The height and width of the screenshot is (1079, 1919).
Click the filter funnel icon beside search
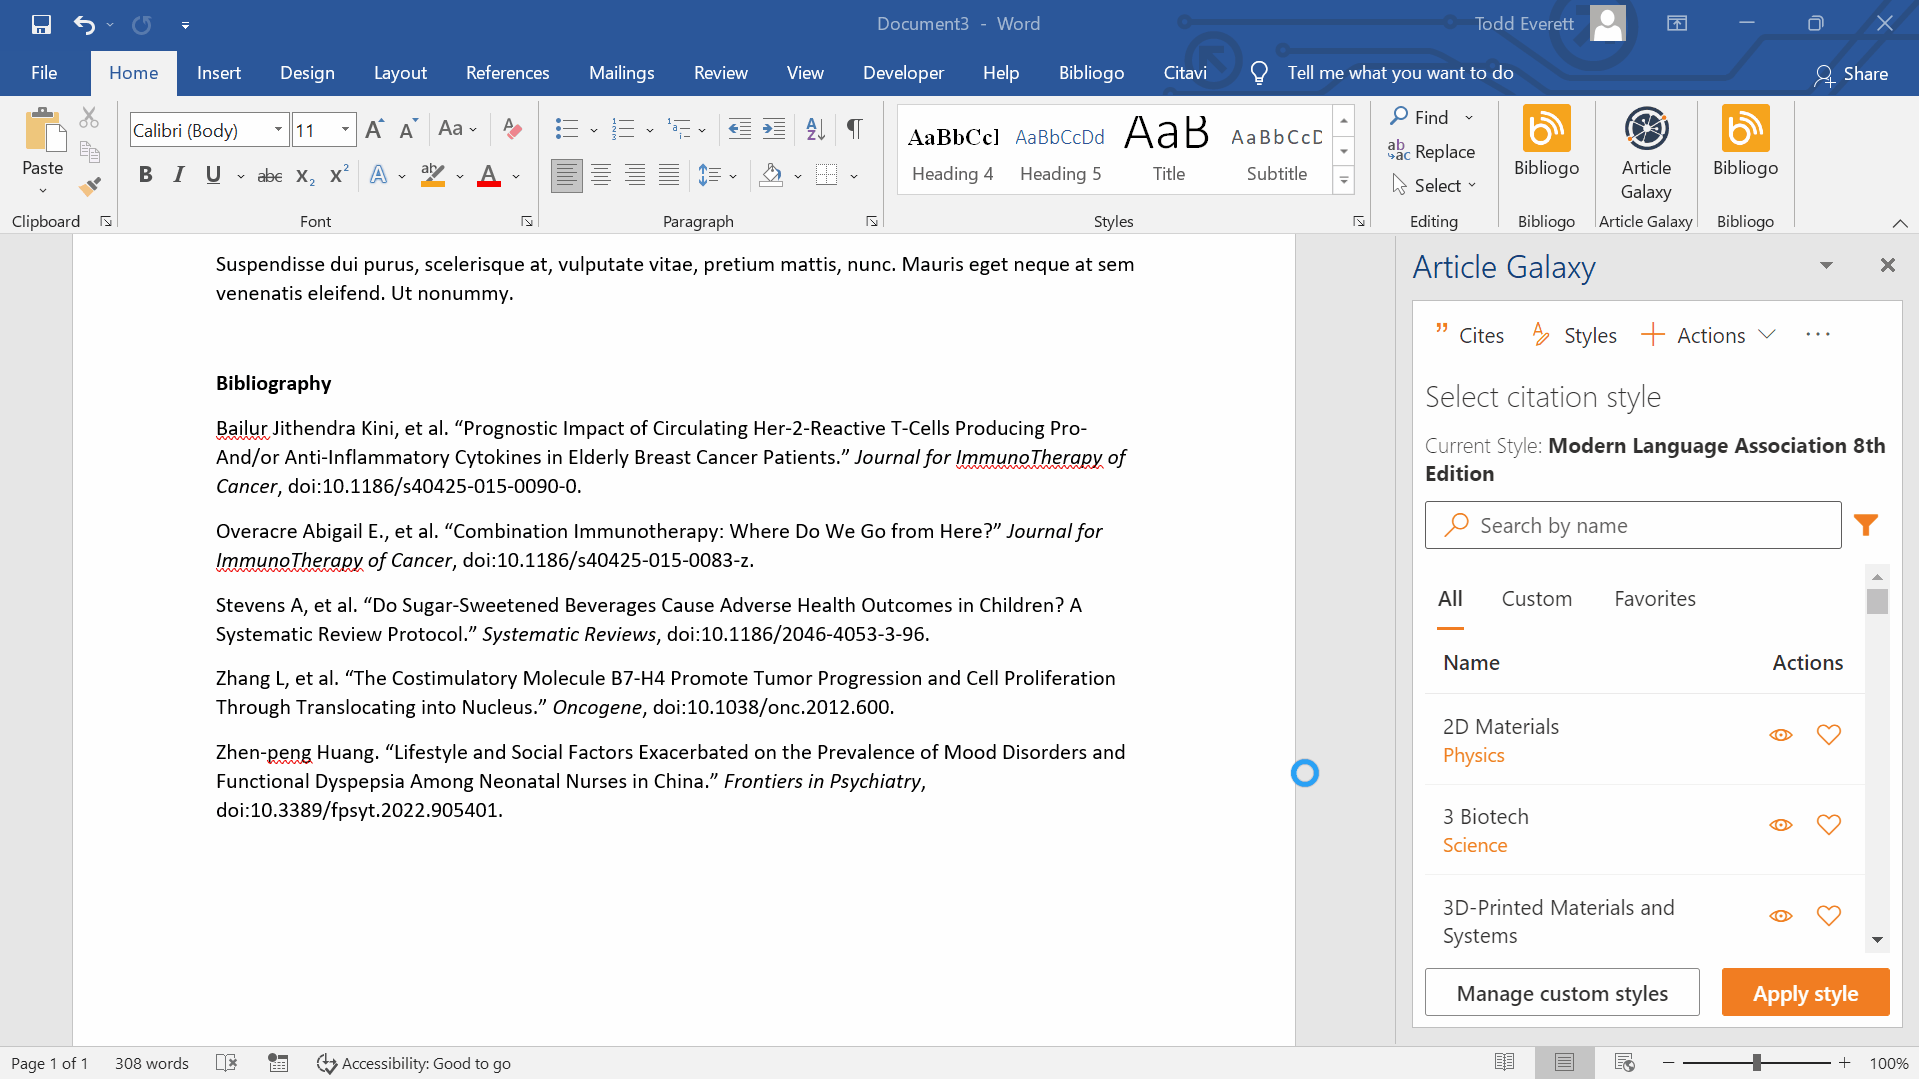tap(1866, 525)
